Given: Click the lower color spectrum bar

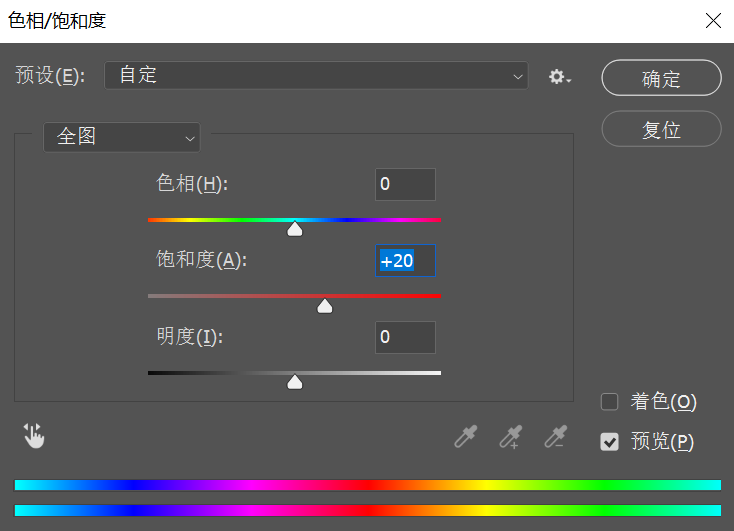Looking at the screenshot, I should click(x=367, y=510).
